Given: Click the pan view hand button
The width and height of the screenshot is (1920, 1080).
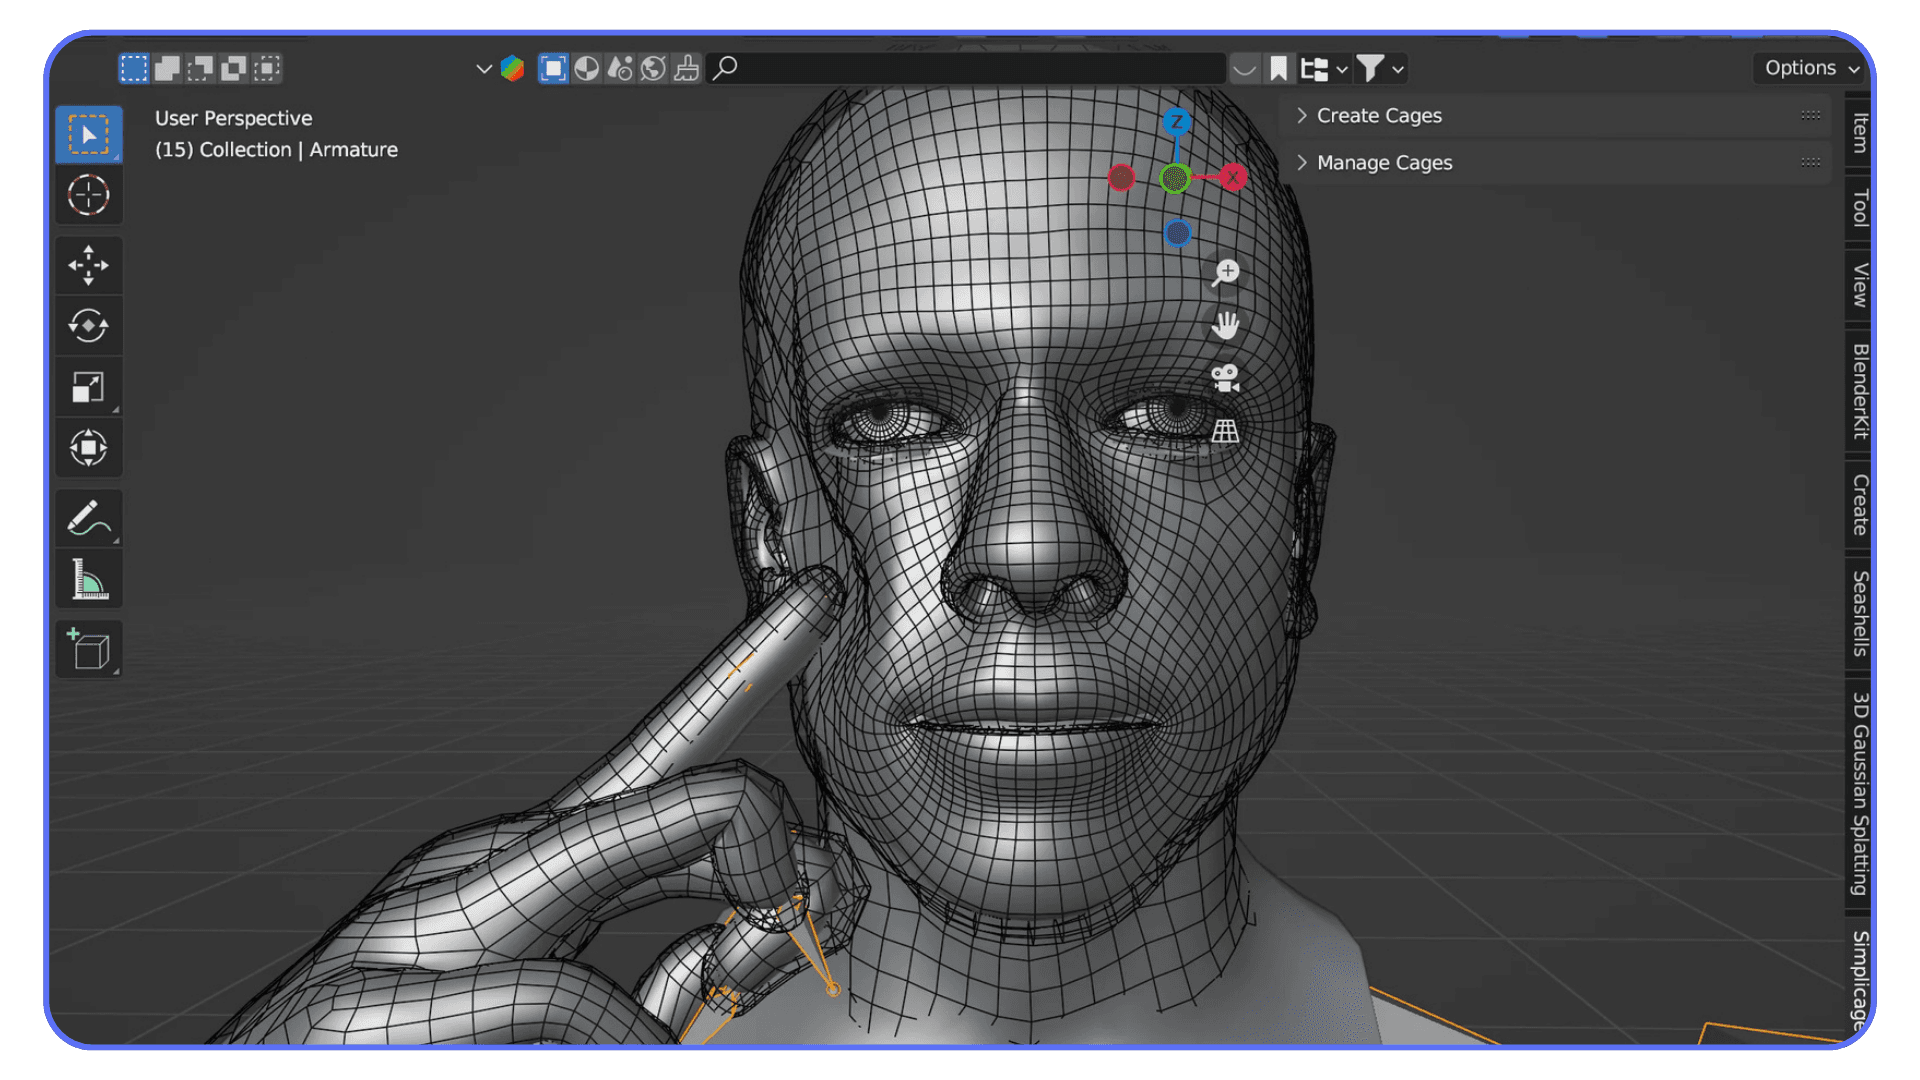Looking at the screenshot, I should point(1225,325).
